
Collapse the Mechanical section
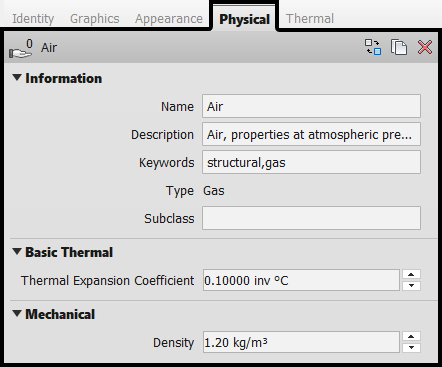(17, 314)
